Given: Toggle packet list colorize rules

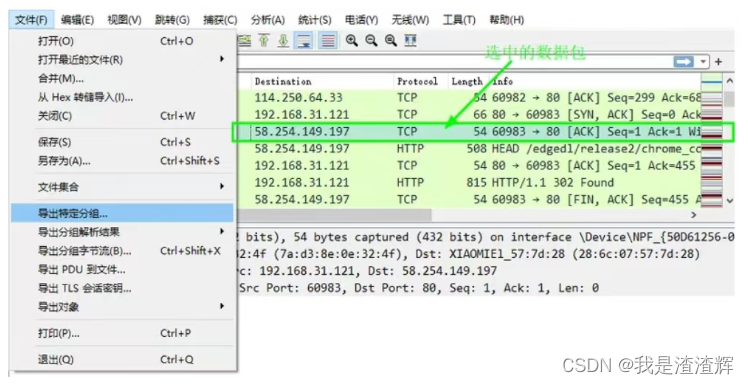Looking at the screenshot, I should tap(328, 41).
